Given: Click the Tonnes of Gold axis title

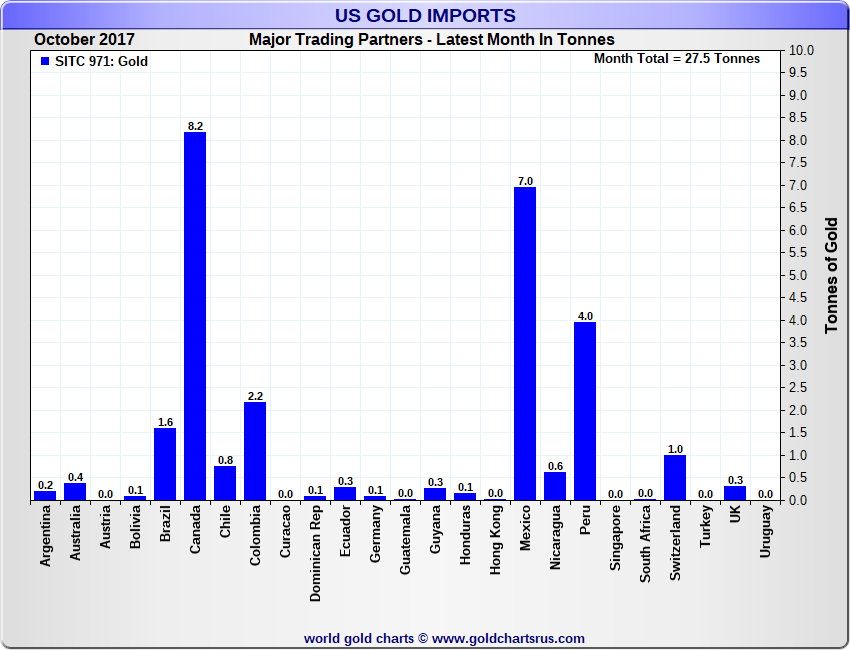Looking at the screenshot, I should (x=832, y=275).
